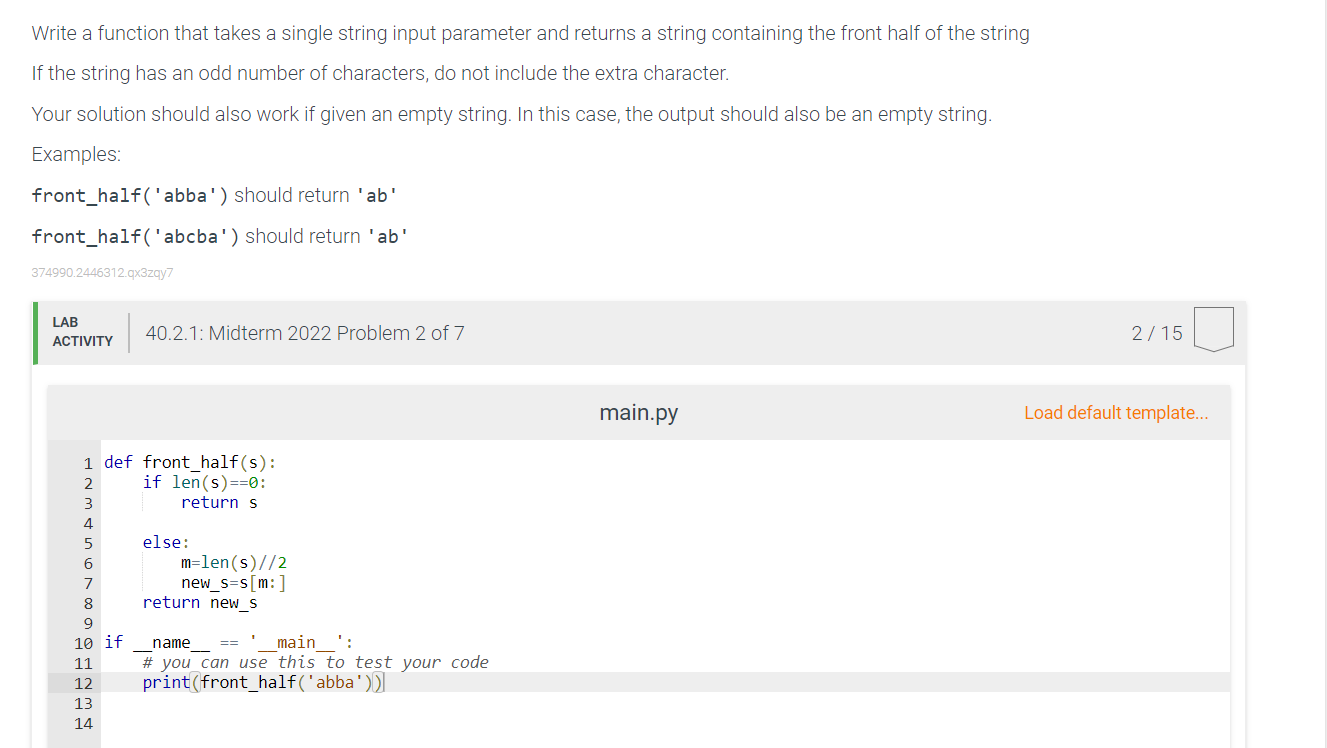Select the return new_s statement

200,603
